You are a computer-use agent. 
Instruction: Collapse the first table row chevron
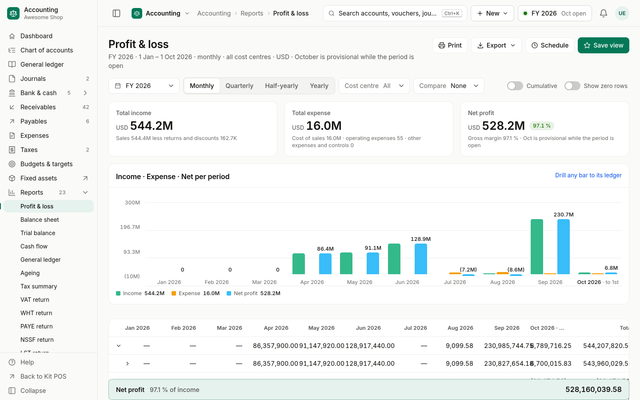tap(119, 346)
